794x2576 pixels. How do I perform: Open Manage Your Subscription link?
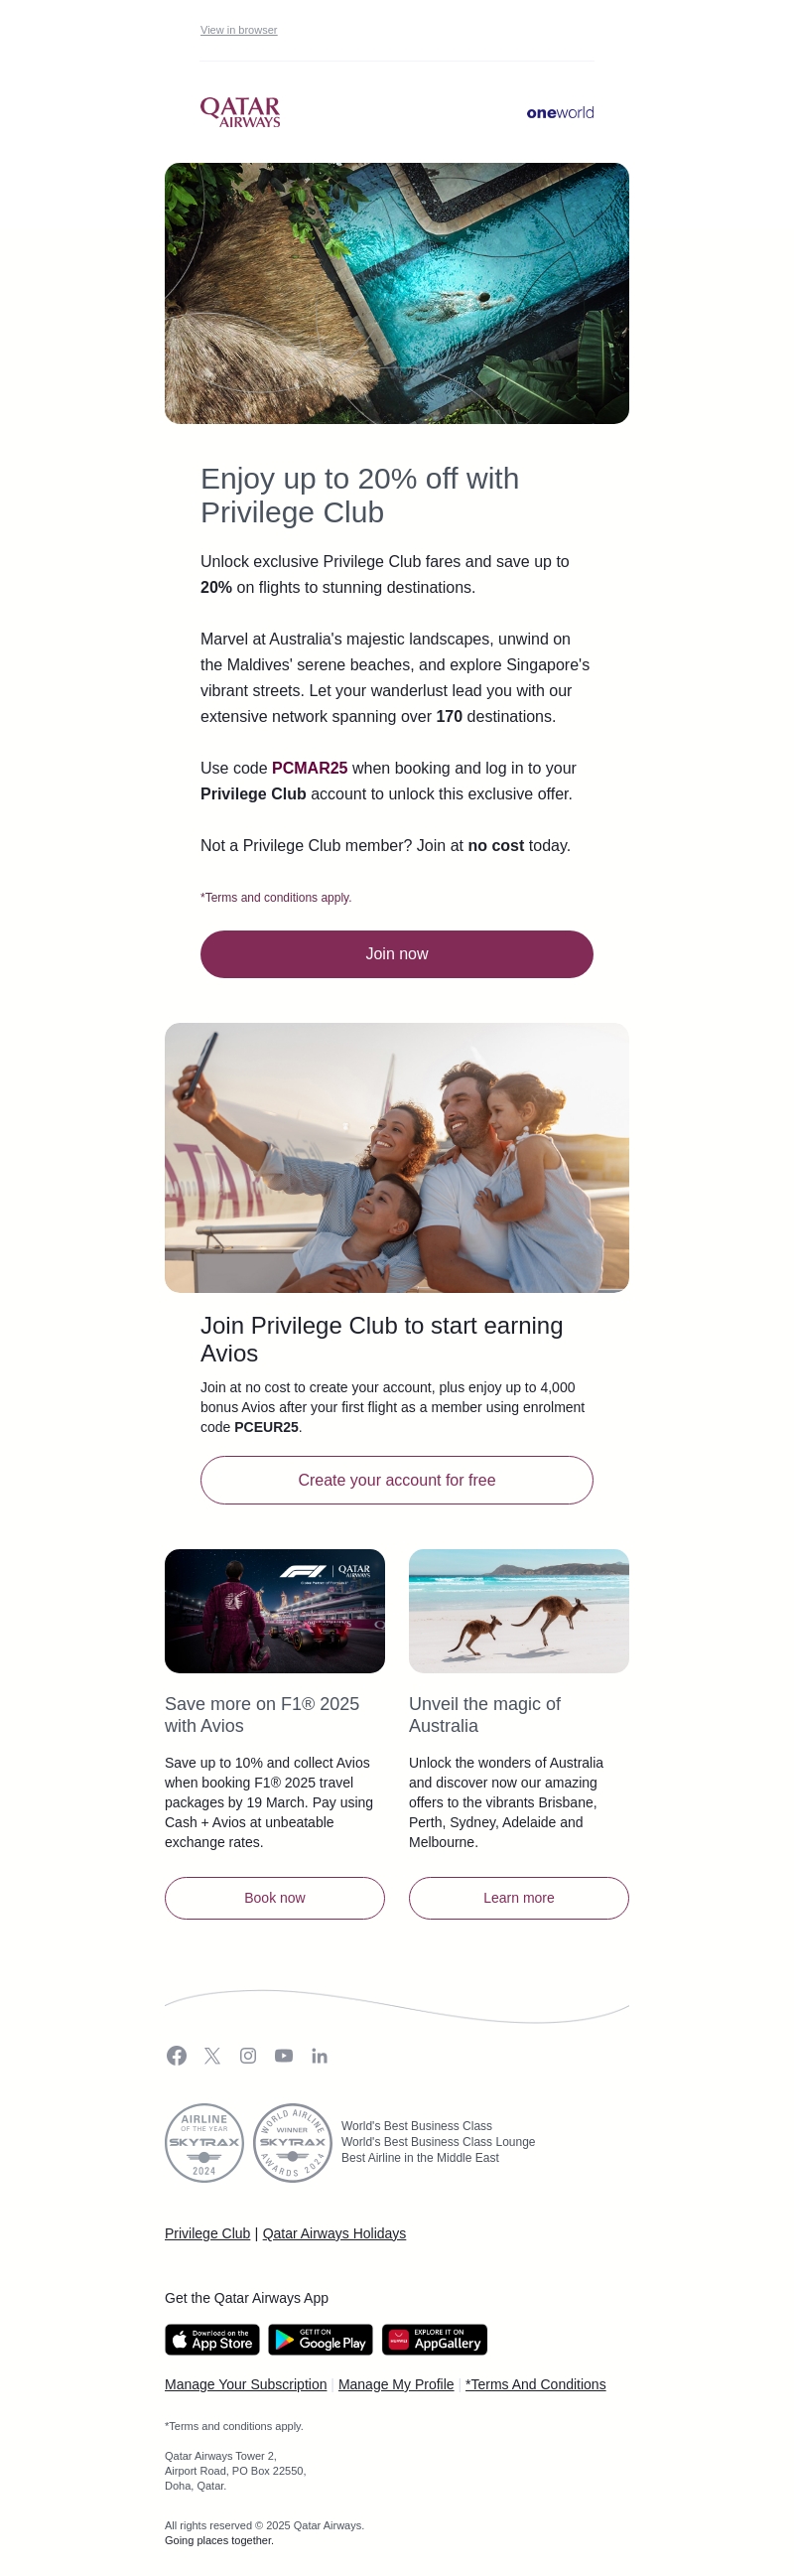(x=246, y=2384)
